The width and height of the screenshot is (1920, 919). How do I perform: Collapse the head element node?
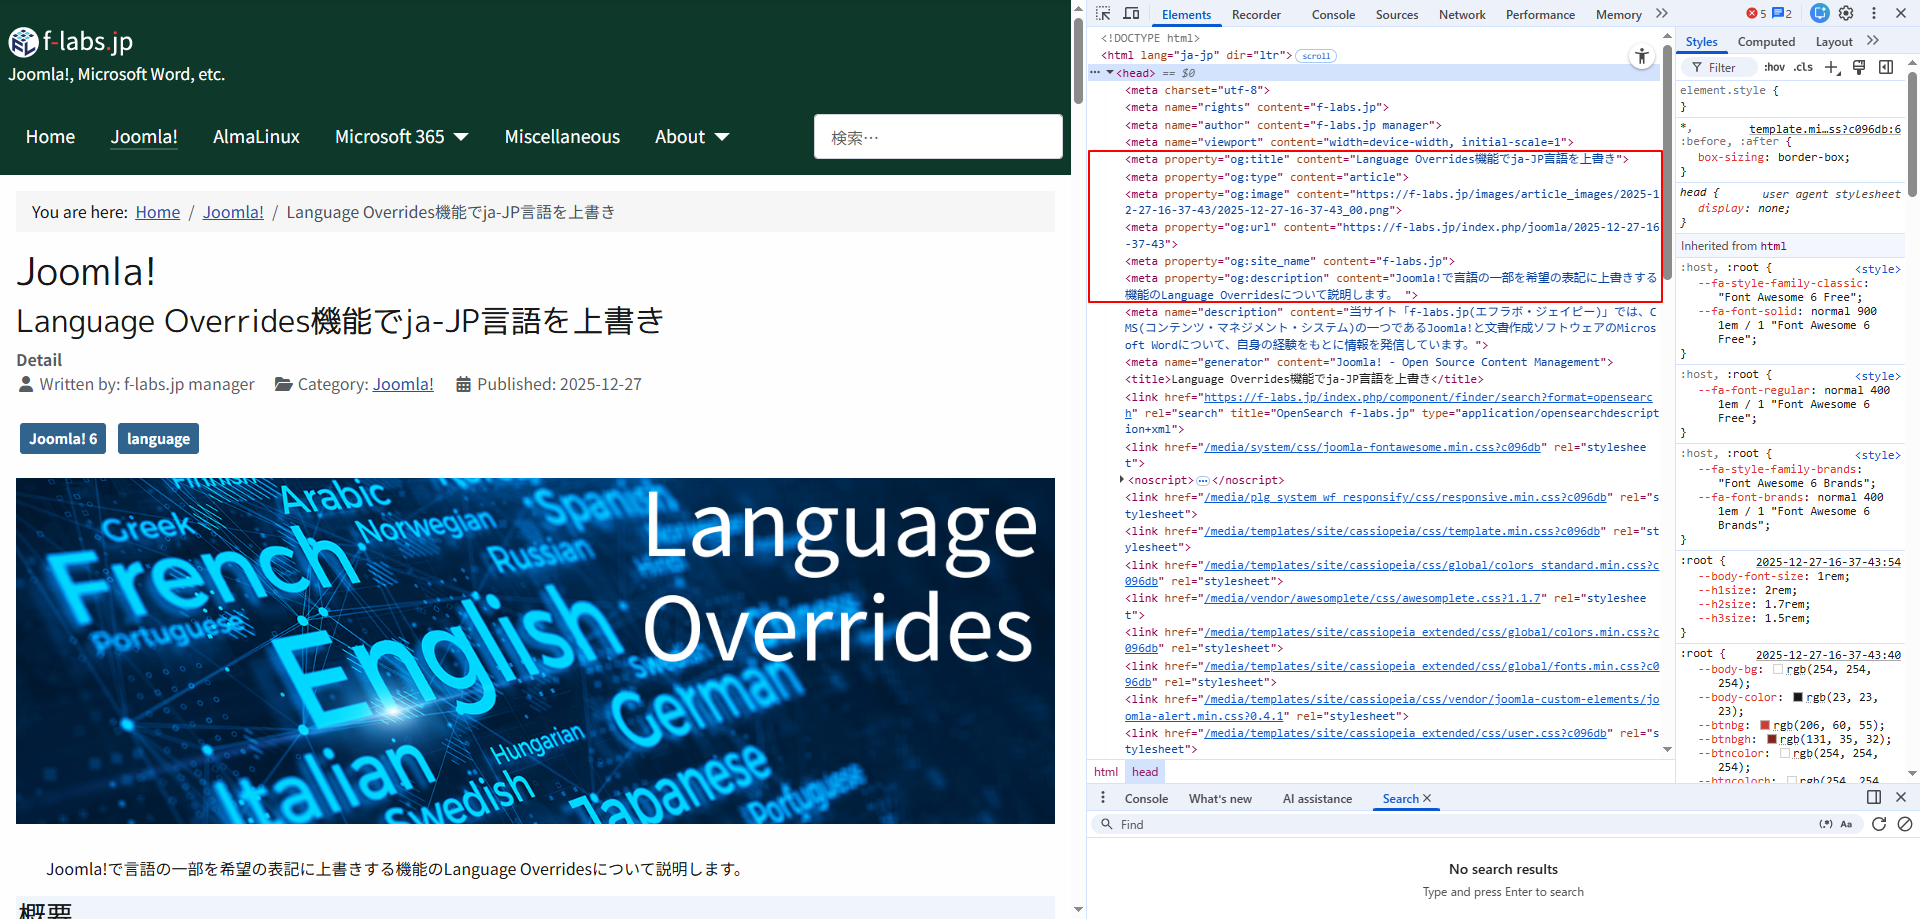(1108, 72)
